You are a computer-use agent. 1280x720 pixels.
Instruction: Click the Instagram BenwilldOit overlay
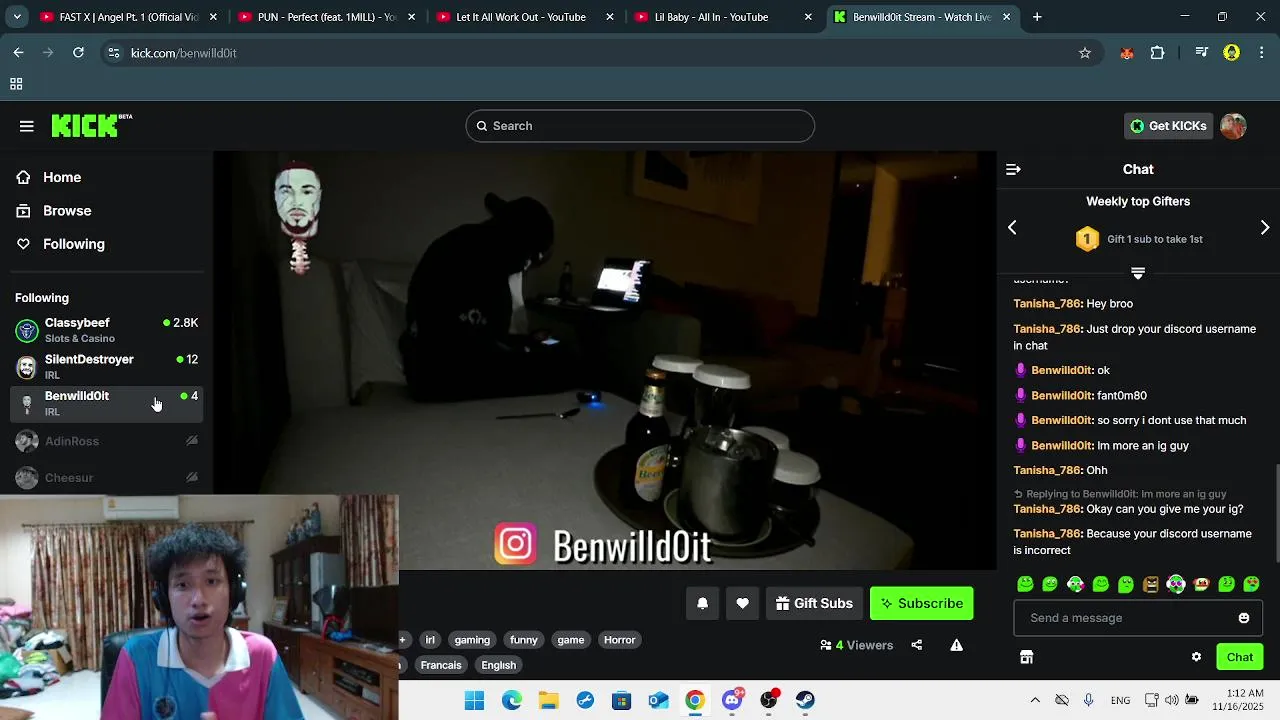coord(603,545)
